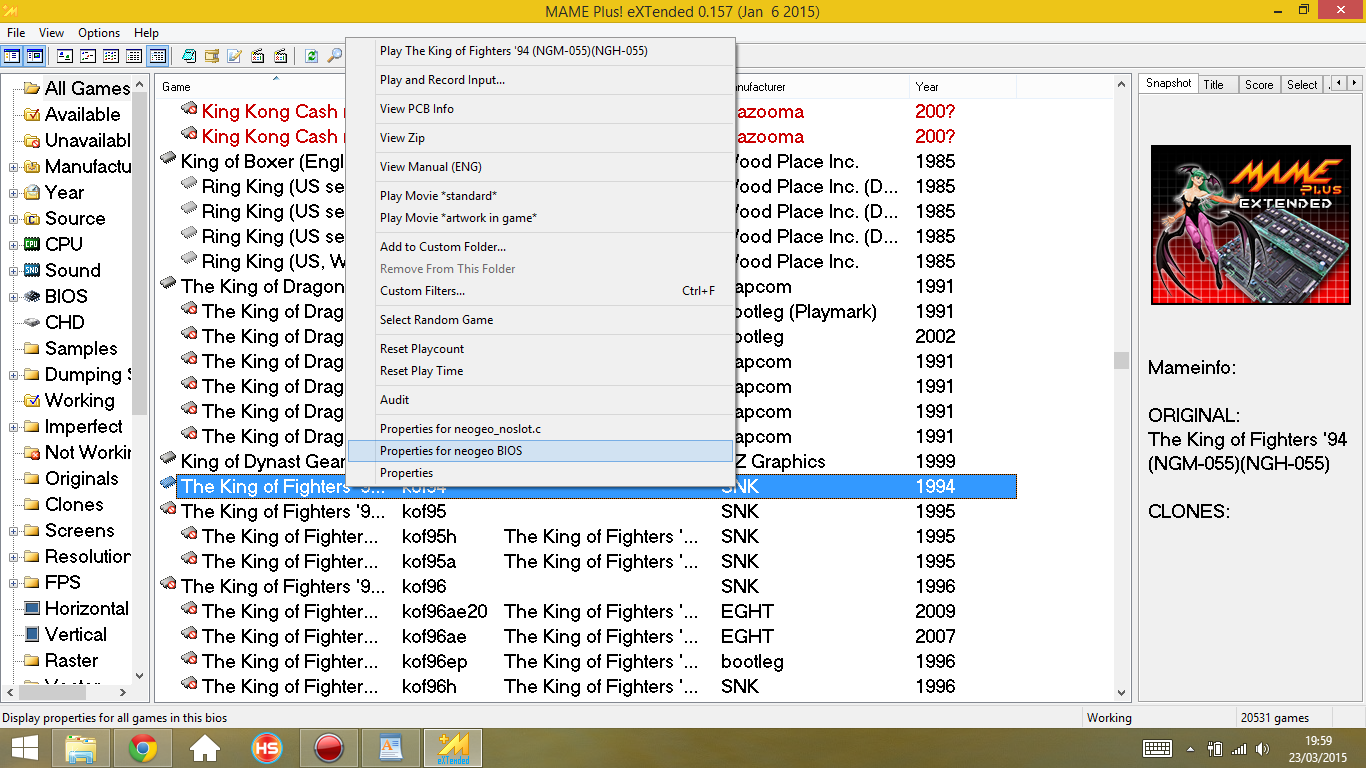Switch to the Score tab
The width and height of the screenshot is (1366, 768).
tap(1259, 85)
